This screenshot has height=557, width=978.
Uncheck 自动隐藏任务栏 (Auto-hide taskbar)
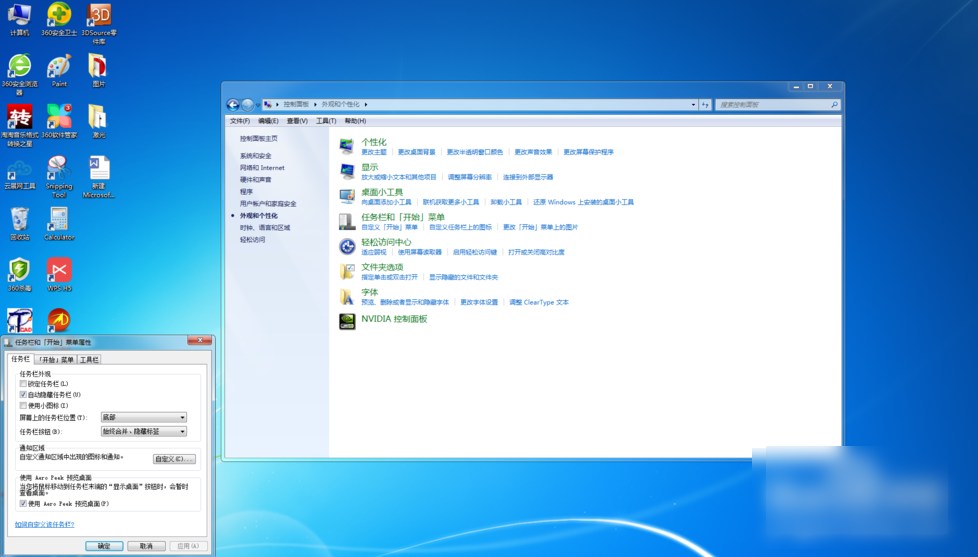click(x=24, y=395)
